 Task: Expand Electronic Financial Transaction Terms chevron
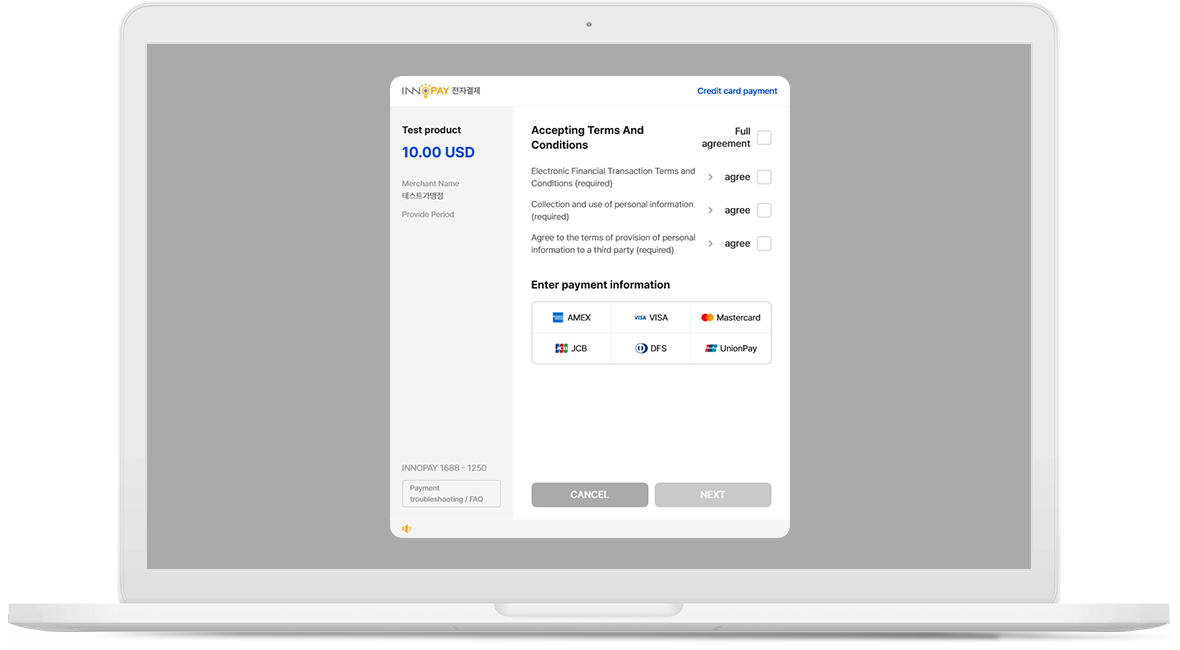[710, 177]
